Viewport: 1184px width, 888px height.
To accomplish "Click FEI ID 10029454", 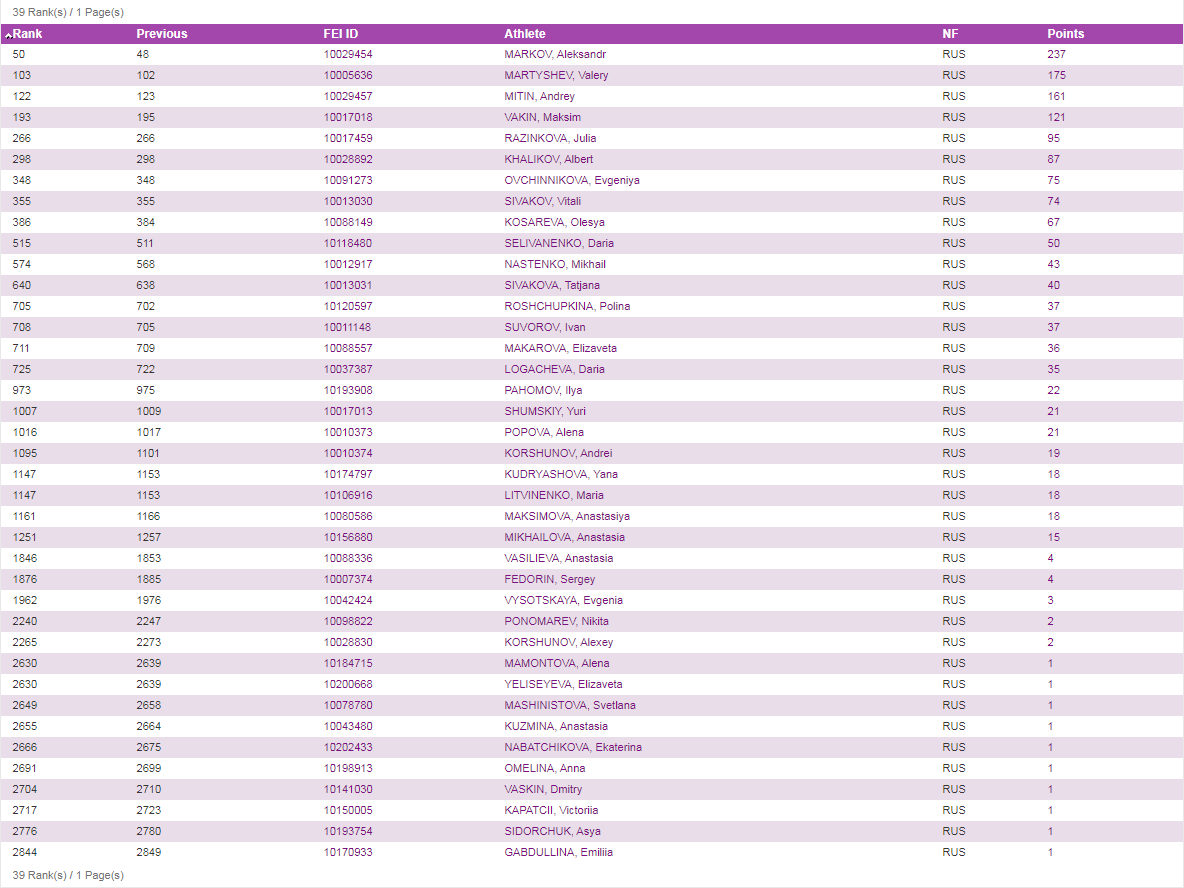I will pyautogui.click(x=348, y=54).
